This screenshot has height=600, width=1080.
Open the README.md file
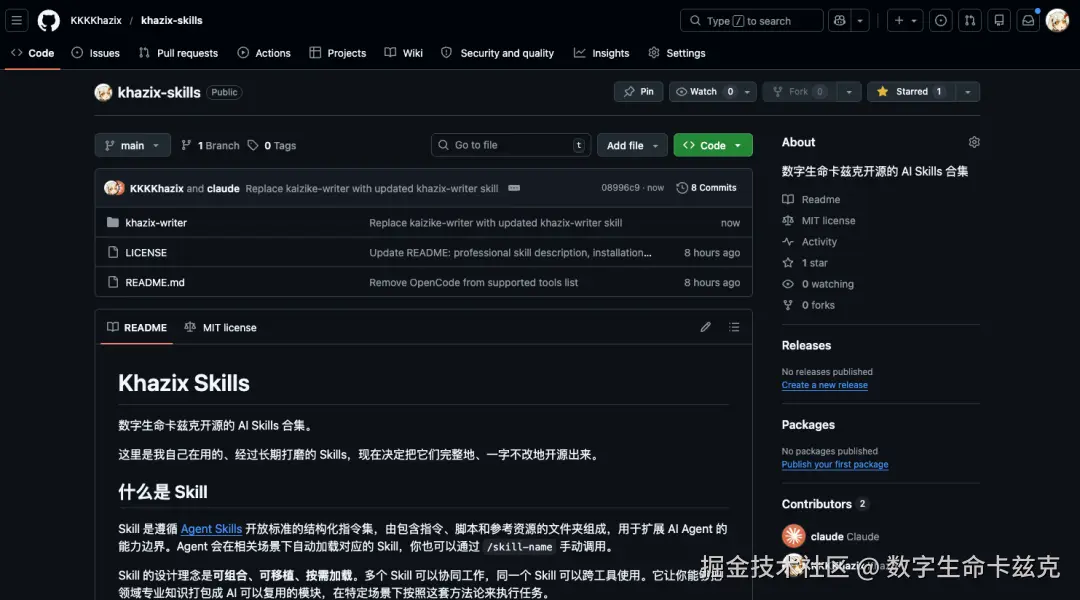point(155,282)
